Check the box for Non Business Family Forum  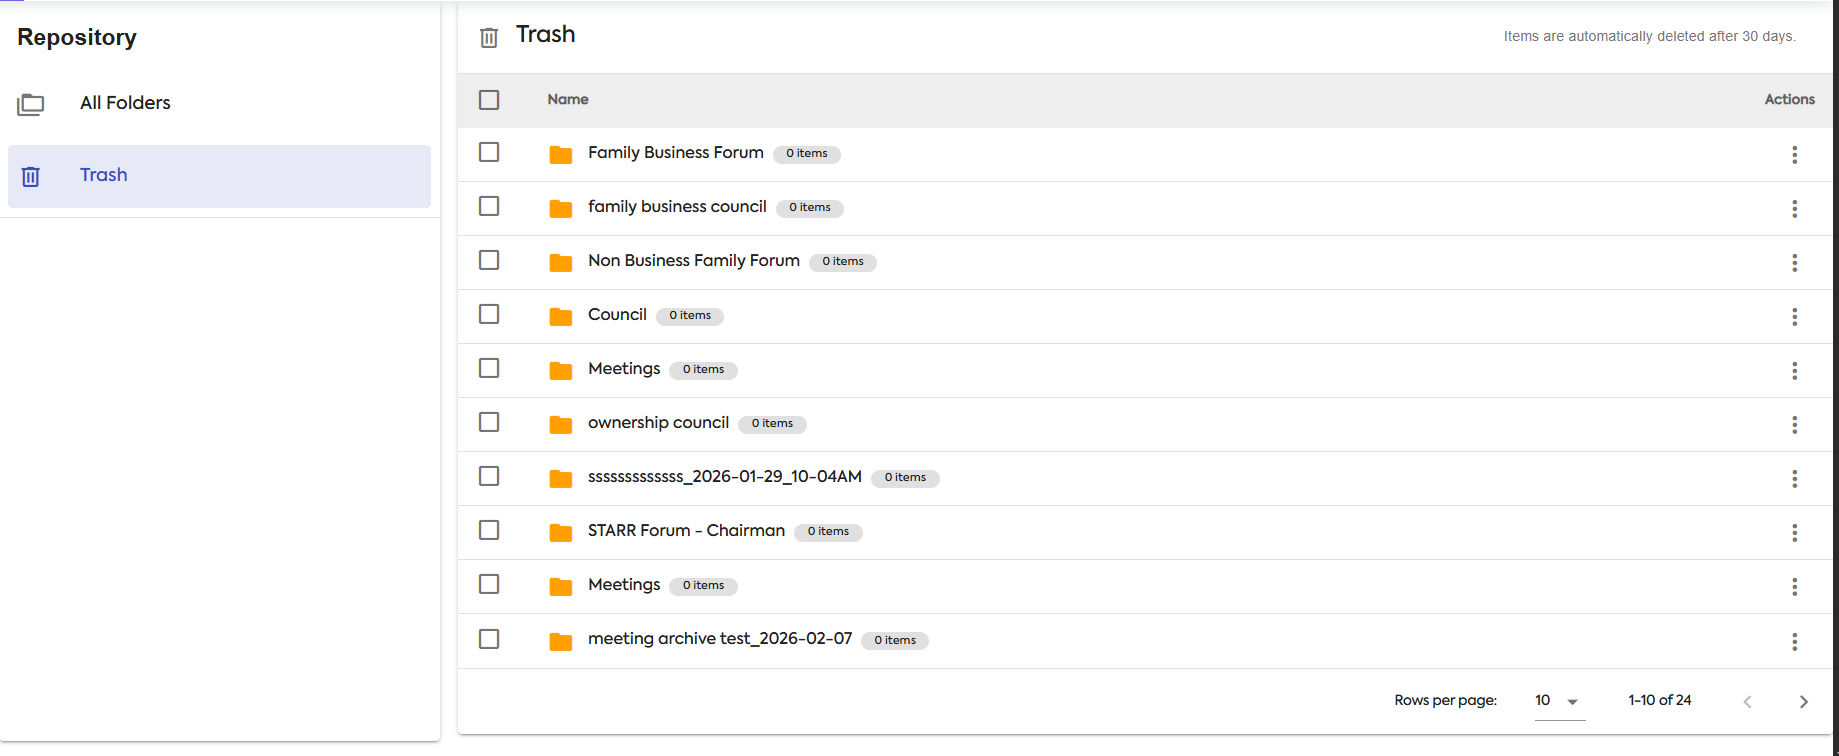click(489, 260)
